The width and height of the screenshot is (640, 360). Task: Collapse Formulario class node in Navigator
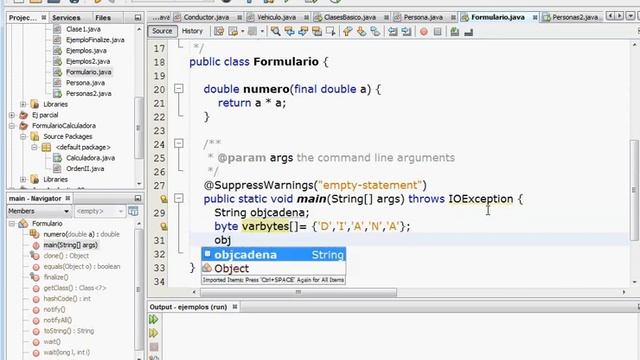[x=12, y=224]
